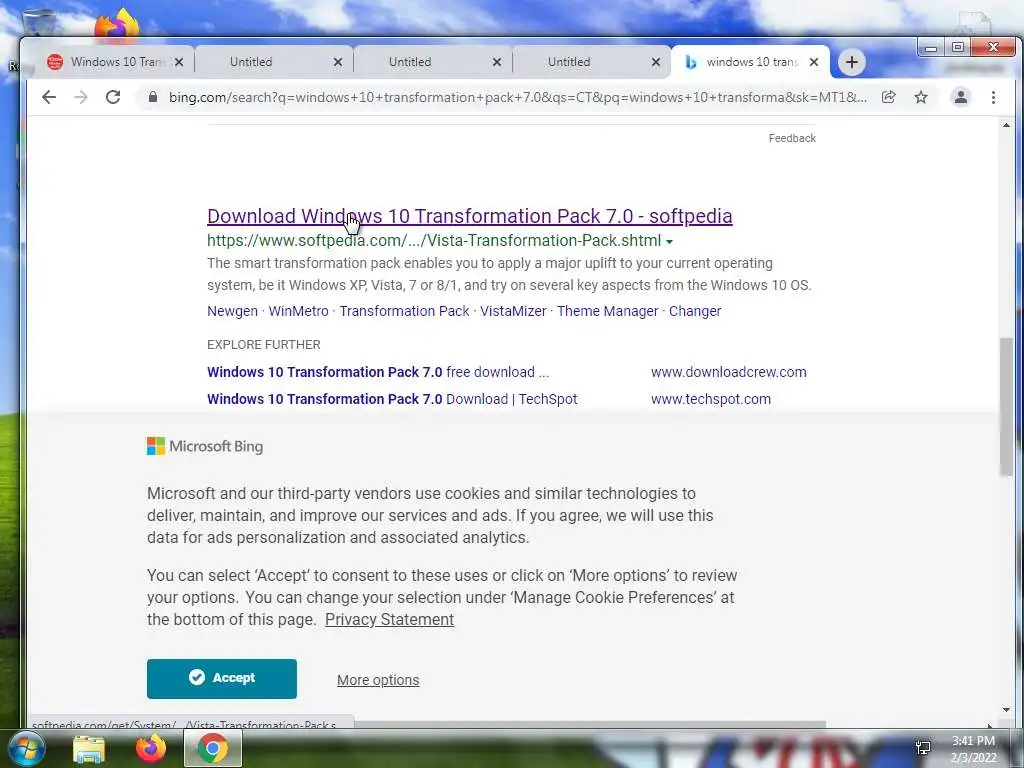Image resolution: width=1024 pixels, height=768 pixels.
Task: Open the TechSpot download link
Action: click(392, 399)
